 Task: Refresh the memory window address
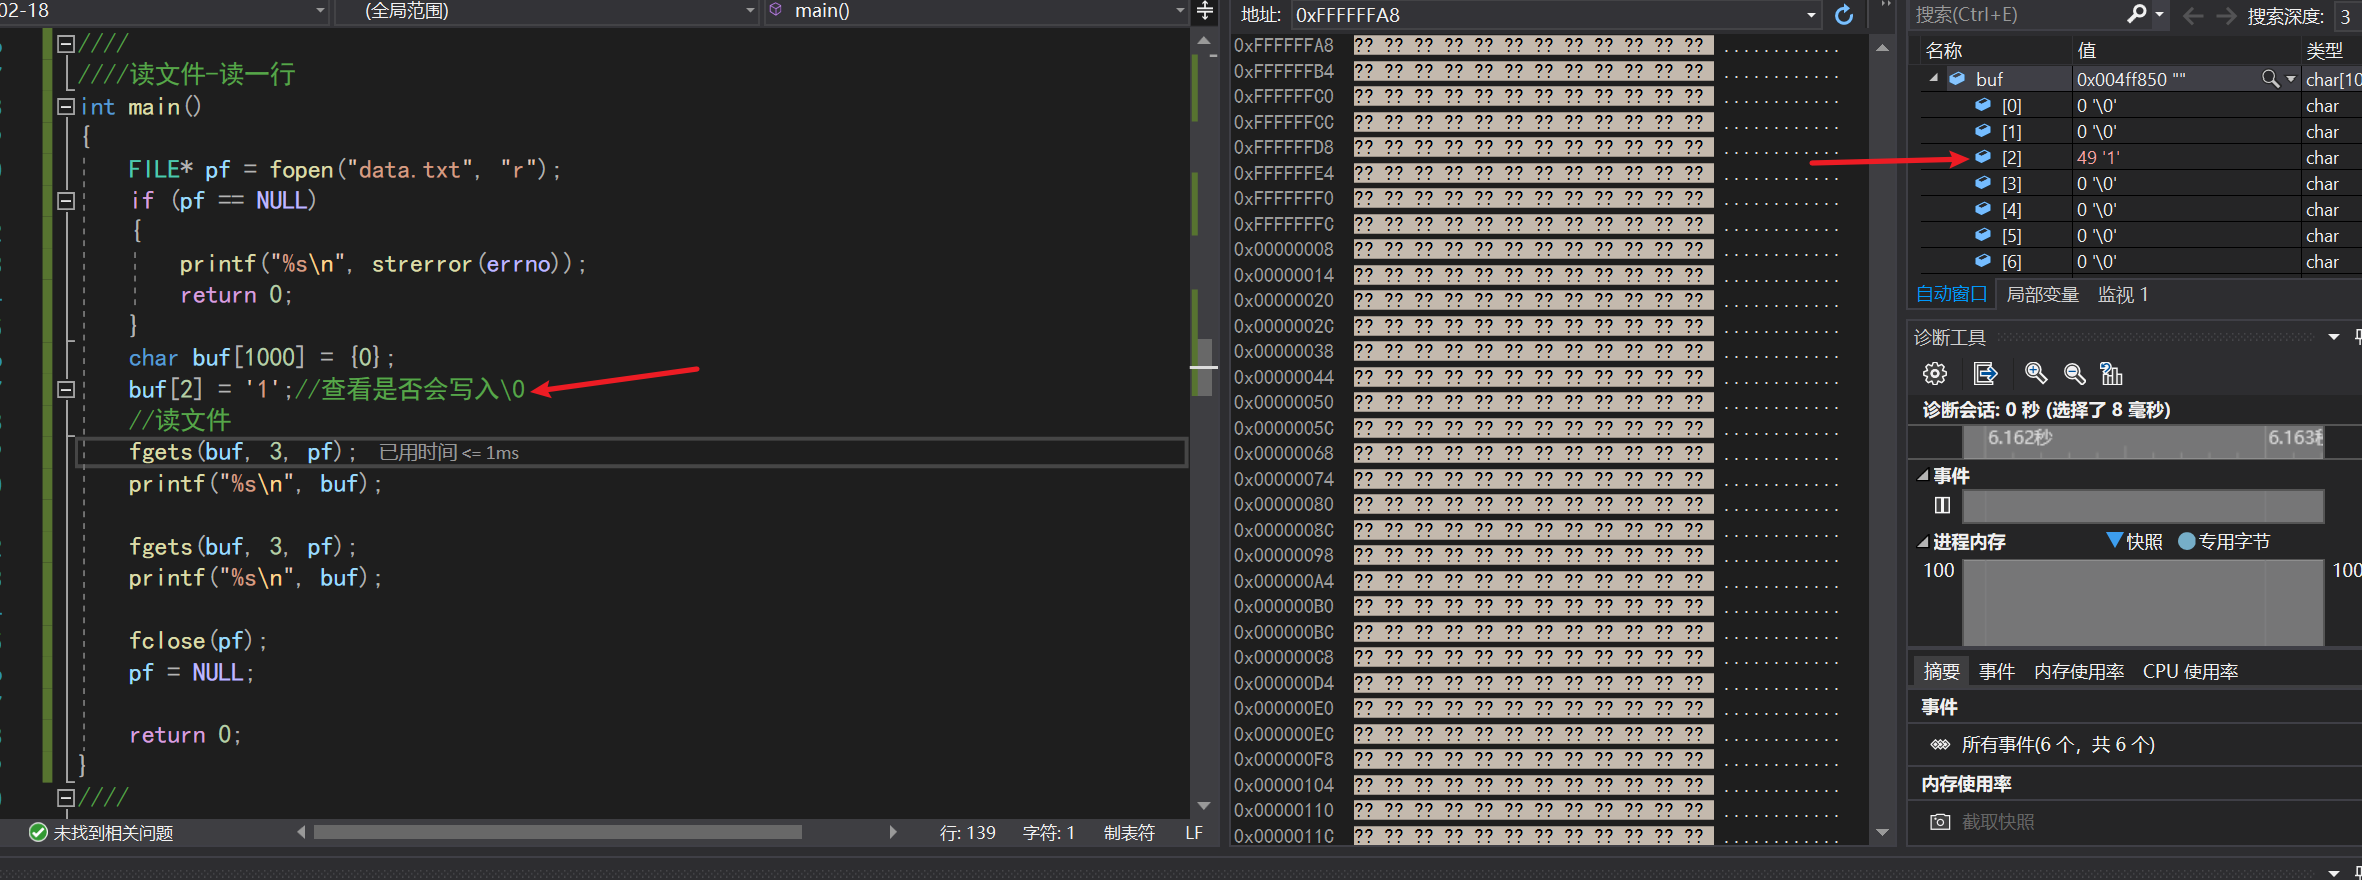(1844, 15)
